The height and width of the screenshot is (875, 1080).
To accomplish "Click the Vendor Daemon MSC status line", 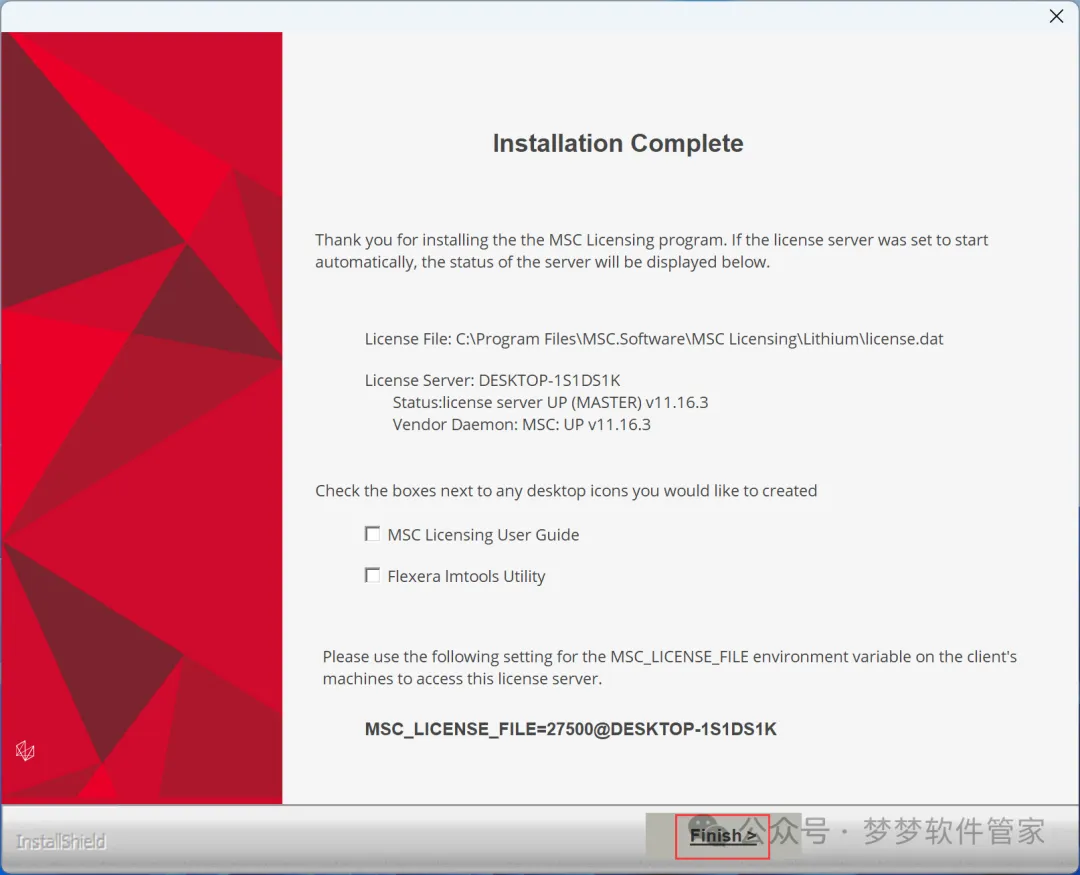I will tap(521, 424).
